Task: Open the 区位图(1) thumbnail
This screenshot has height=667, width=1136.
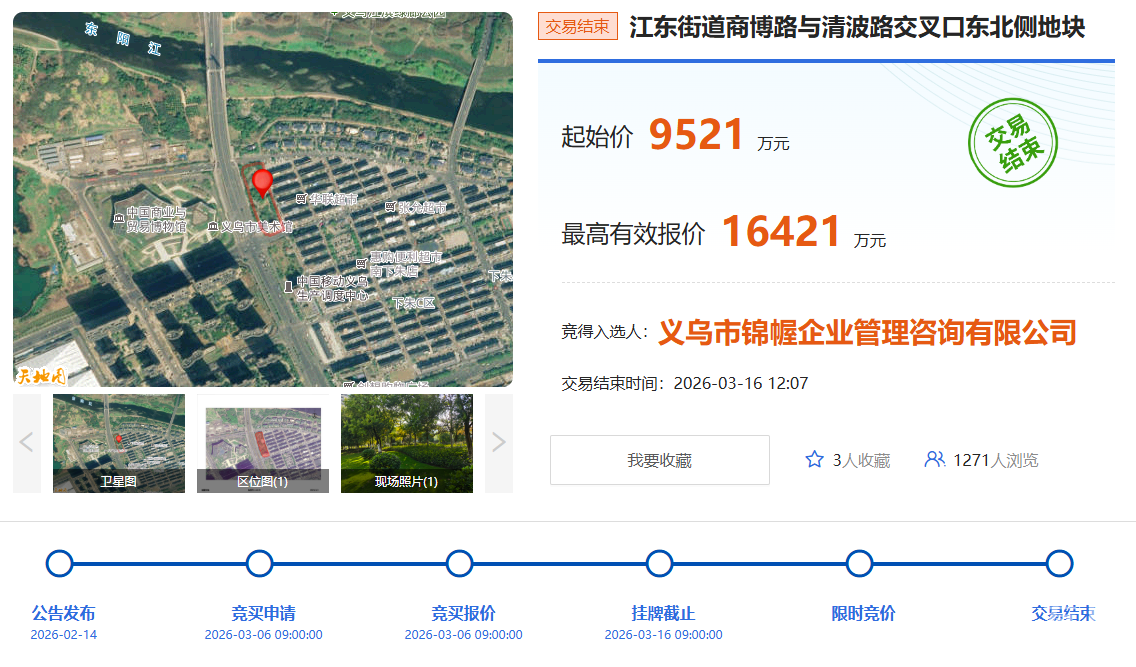Action: tap(263, 443)
